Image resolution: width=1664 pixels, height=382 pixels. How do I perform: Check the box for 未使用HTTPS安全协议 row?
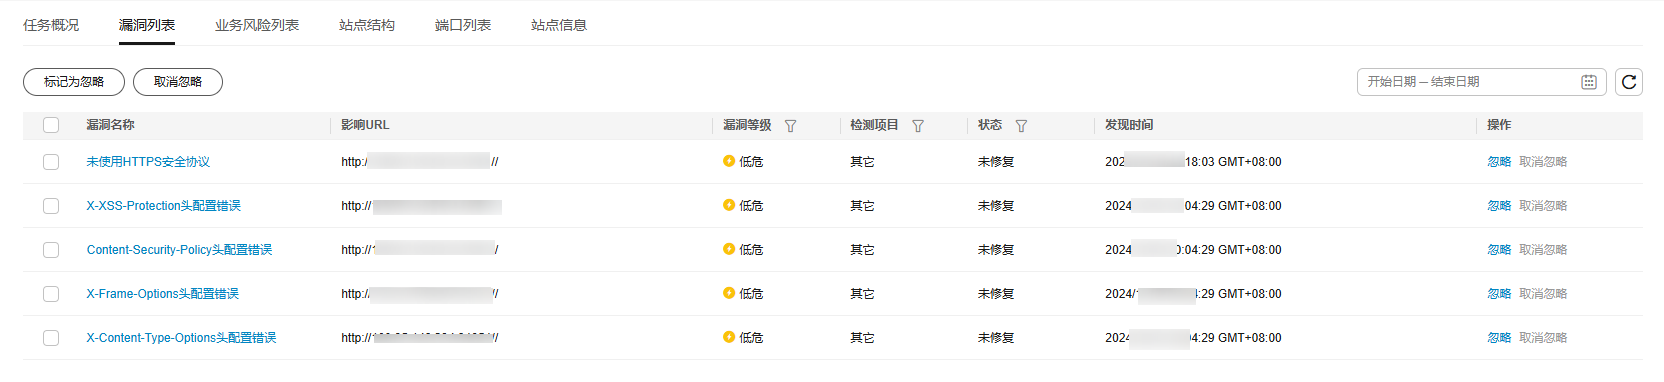point(51,162)
